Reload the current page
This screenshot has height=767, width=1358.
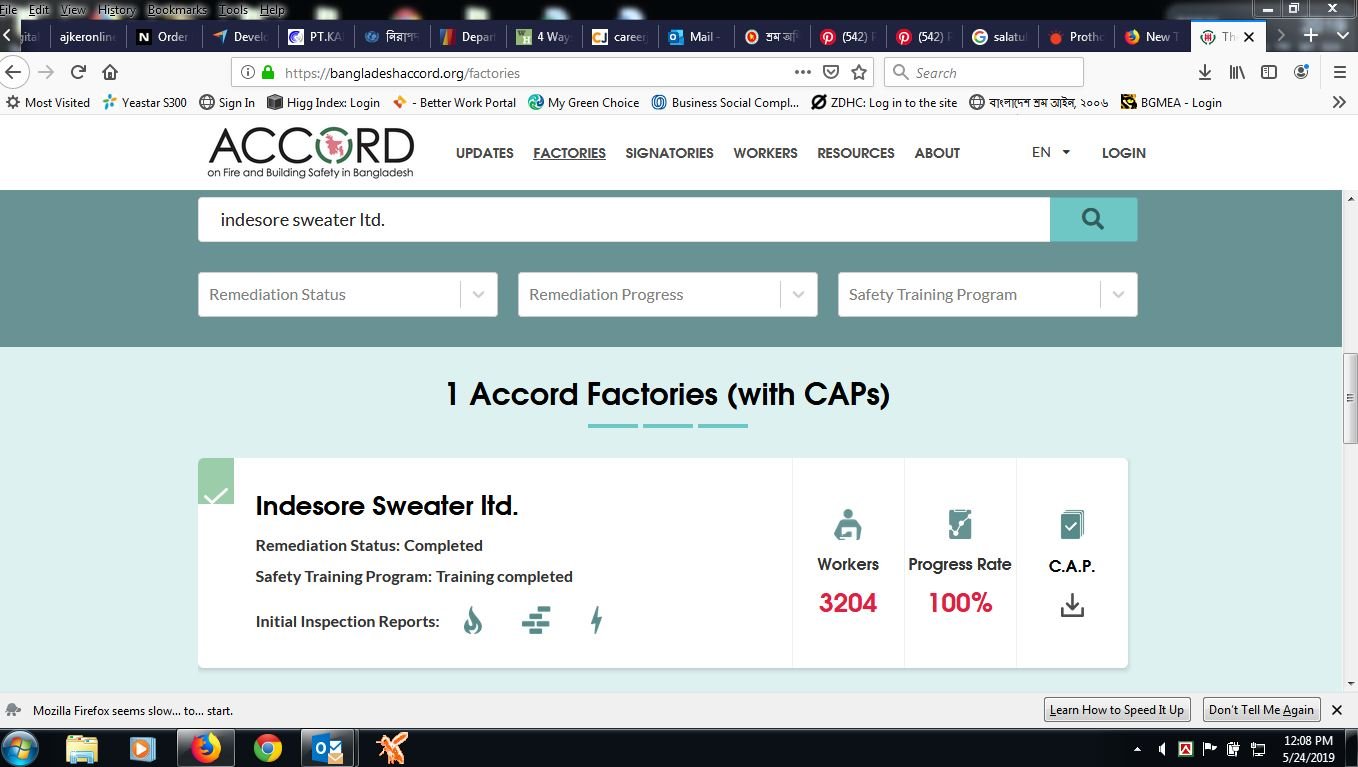click(x=78, y=72)
